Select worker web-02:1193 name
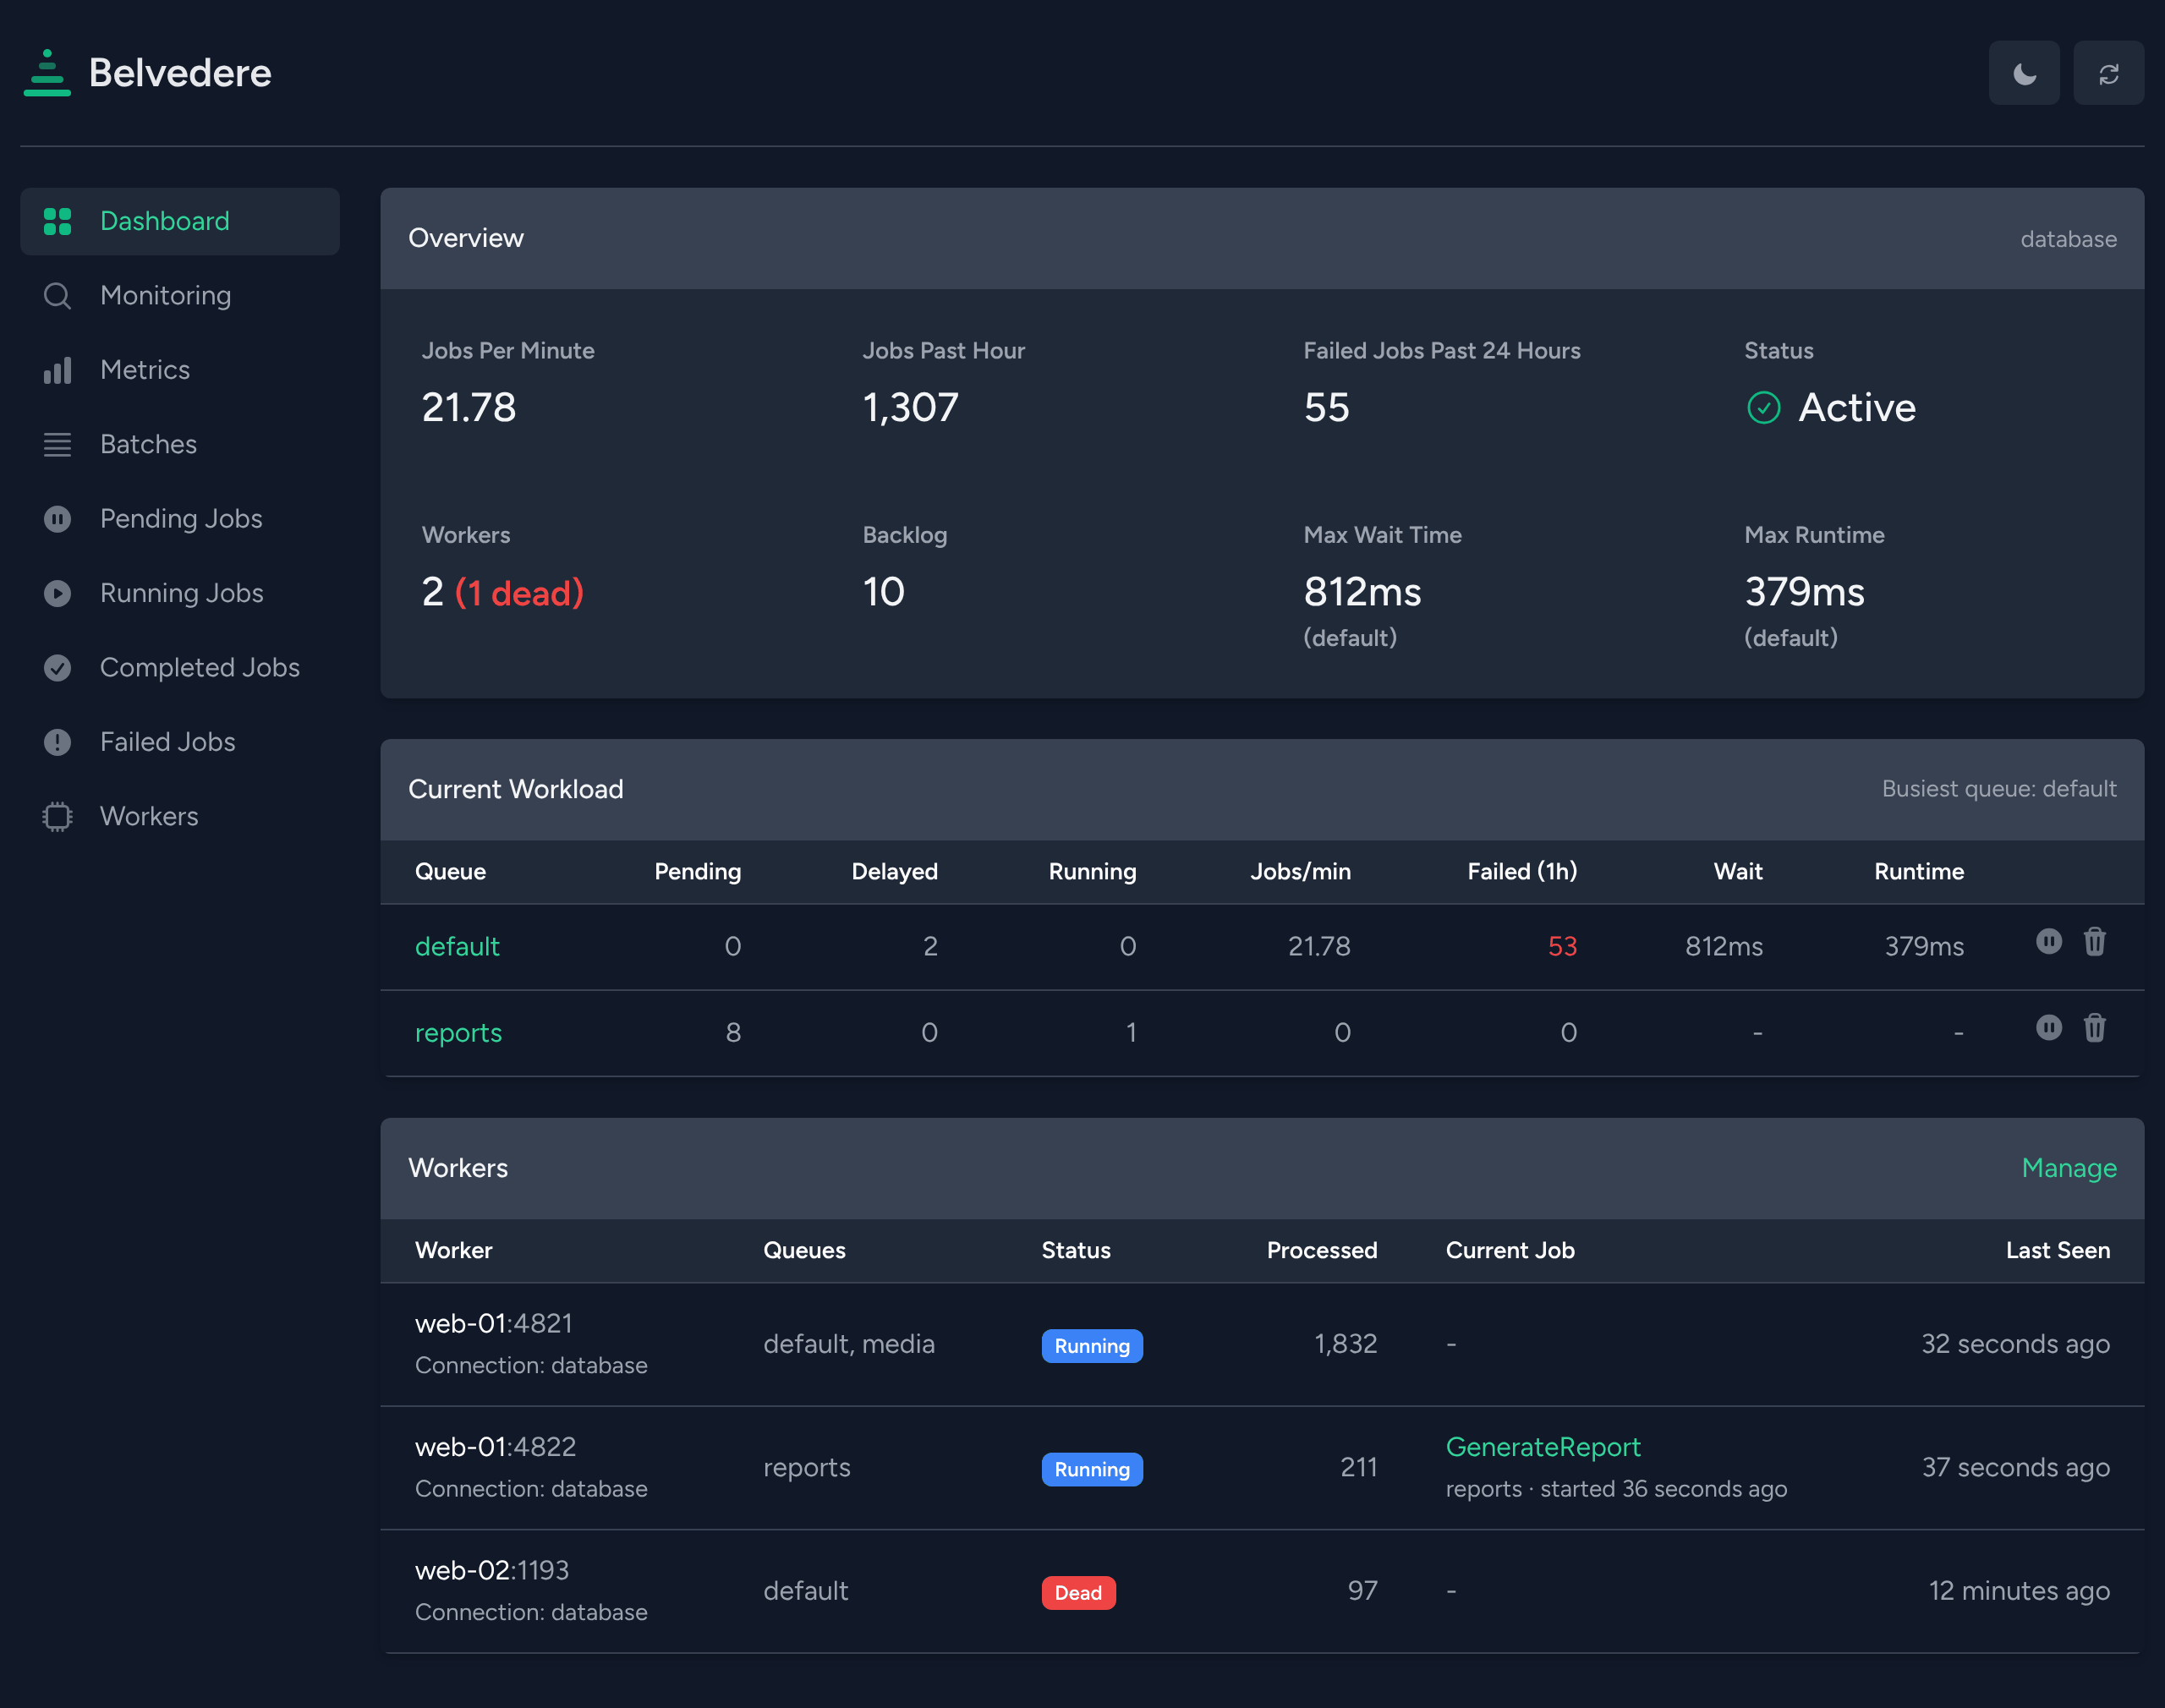 (492, 1570)
